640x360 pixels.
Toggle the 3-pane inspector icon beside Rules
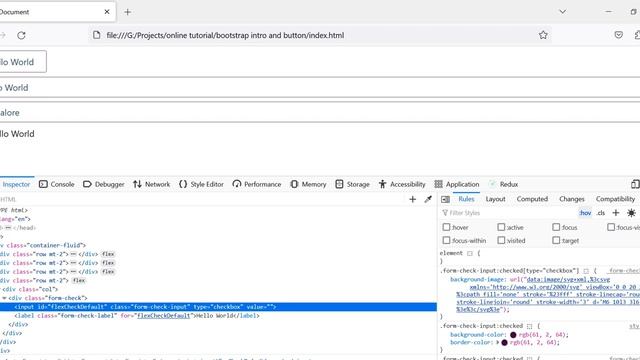(x=445, y=199)
